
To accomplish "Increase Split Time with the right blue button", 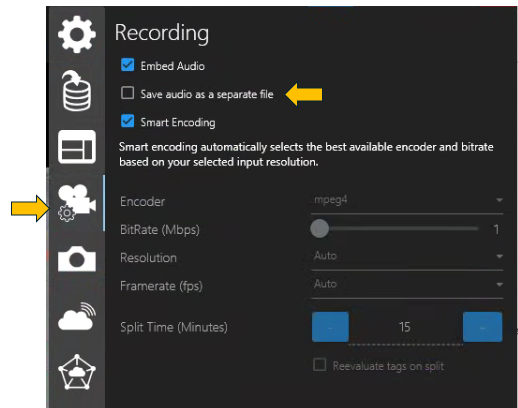I will click(482, 327).
